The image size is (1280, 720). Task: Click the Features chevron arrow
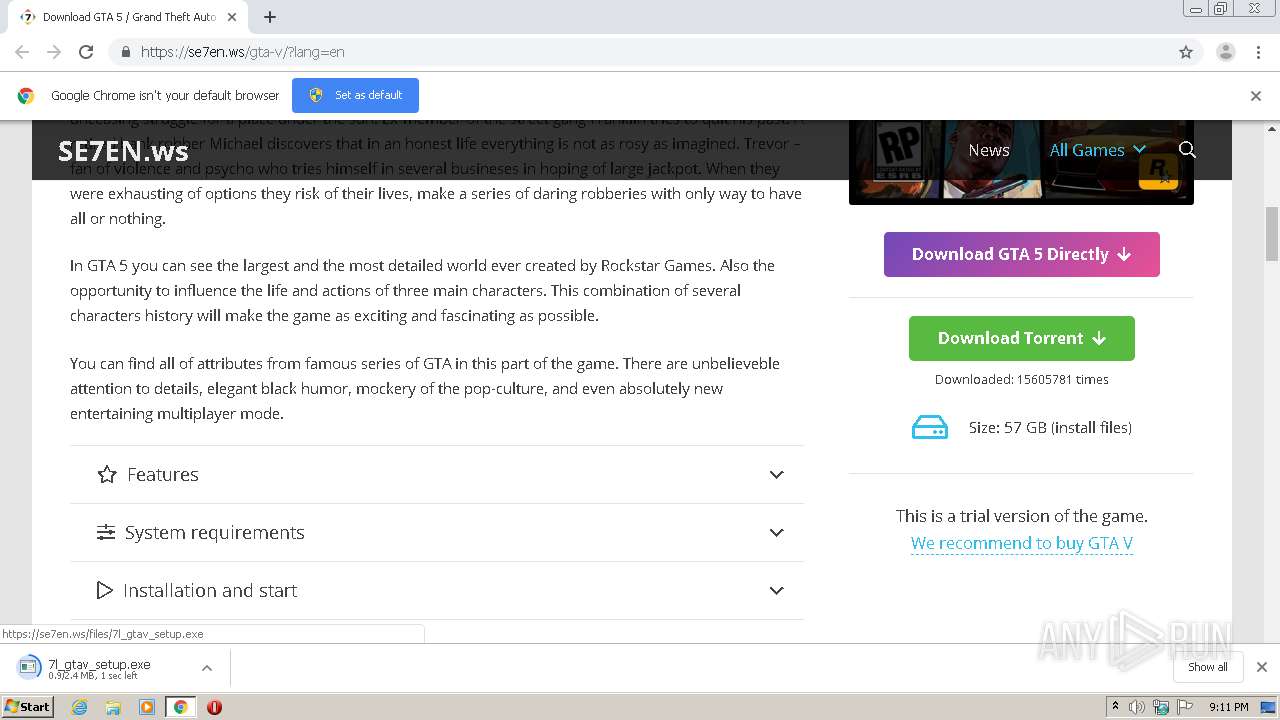pos(776,475)
